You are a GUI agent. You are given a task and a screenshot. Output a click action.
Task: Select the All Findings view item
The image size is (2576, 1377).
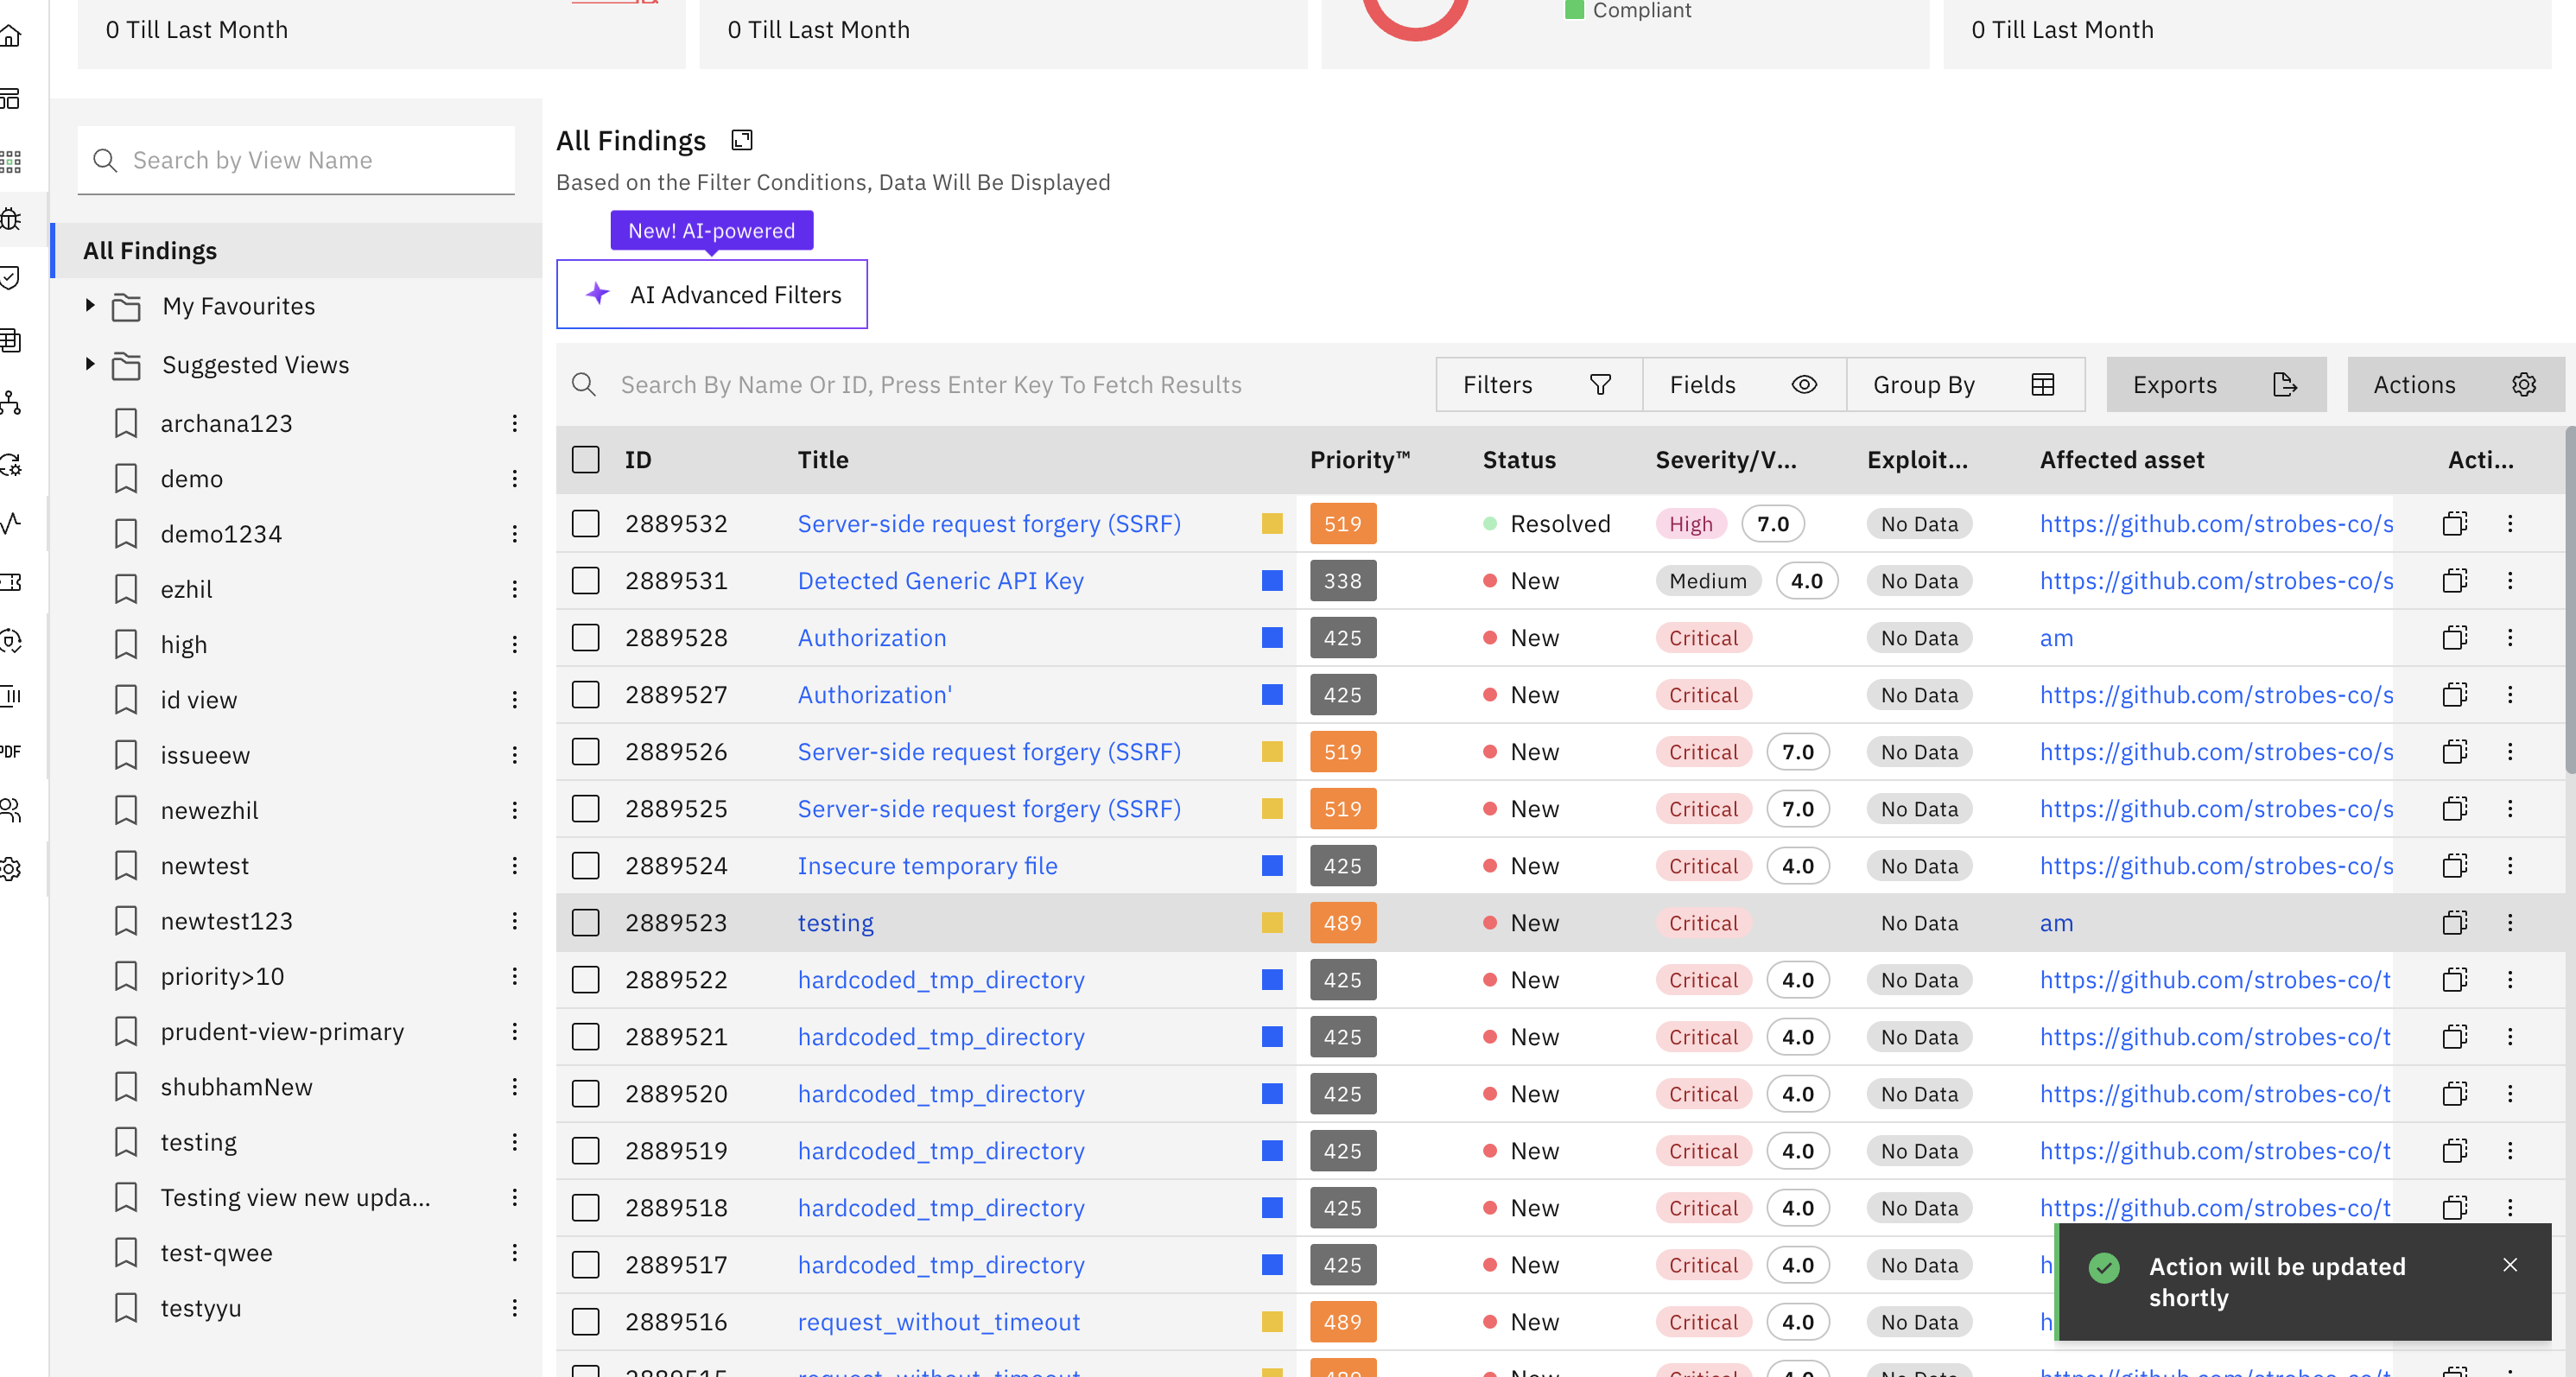pyautogui.click(x=150, y=251)
